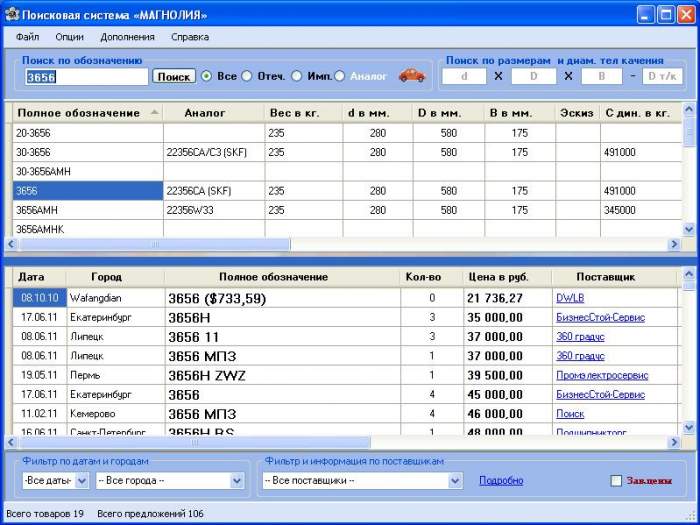700x525 pixels.
Task: Click the Цена в руб. column header
Action: click(x=508, y=277)
